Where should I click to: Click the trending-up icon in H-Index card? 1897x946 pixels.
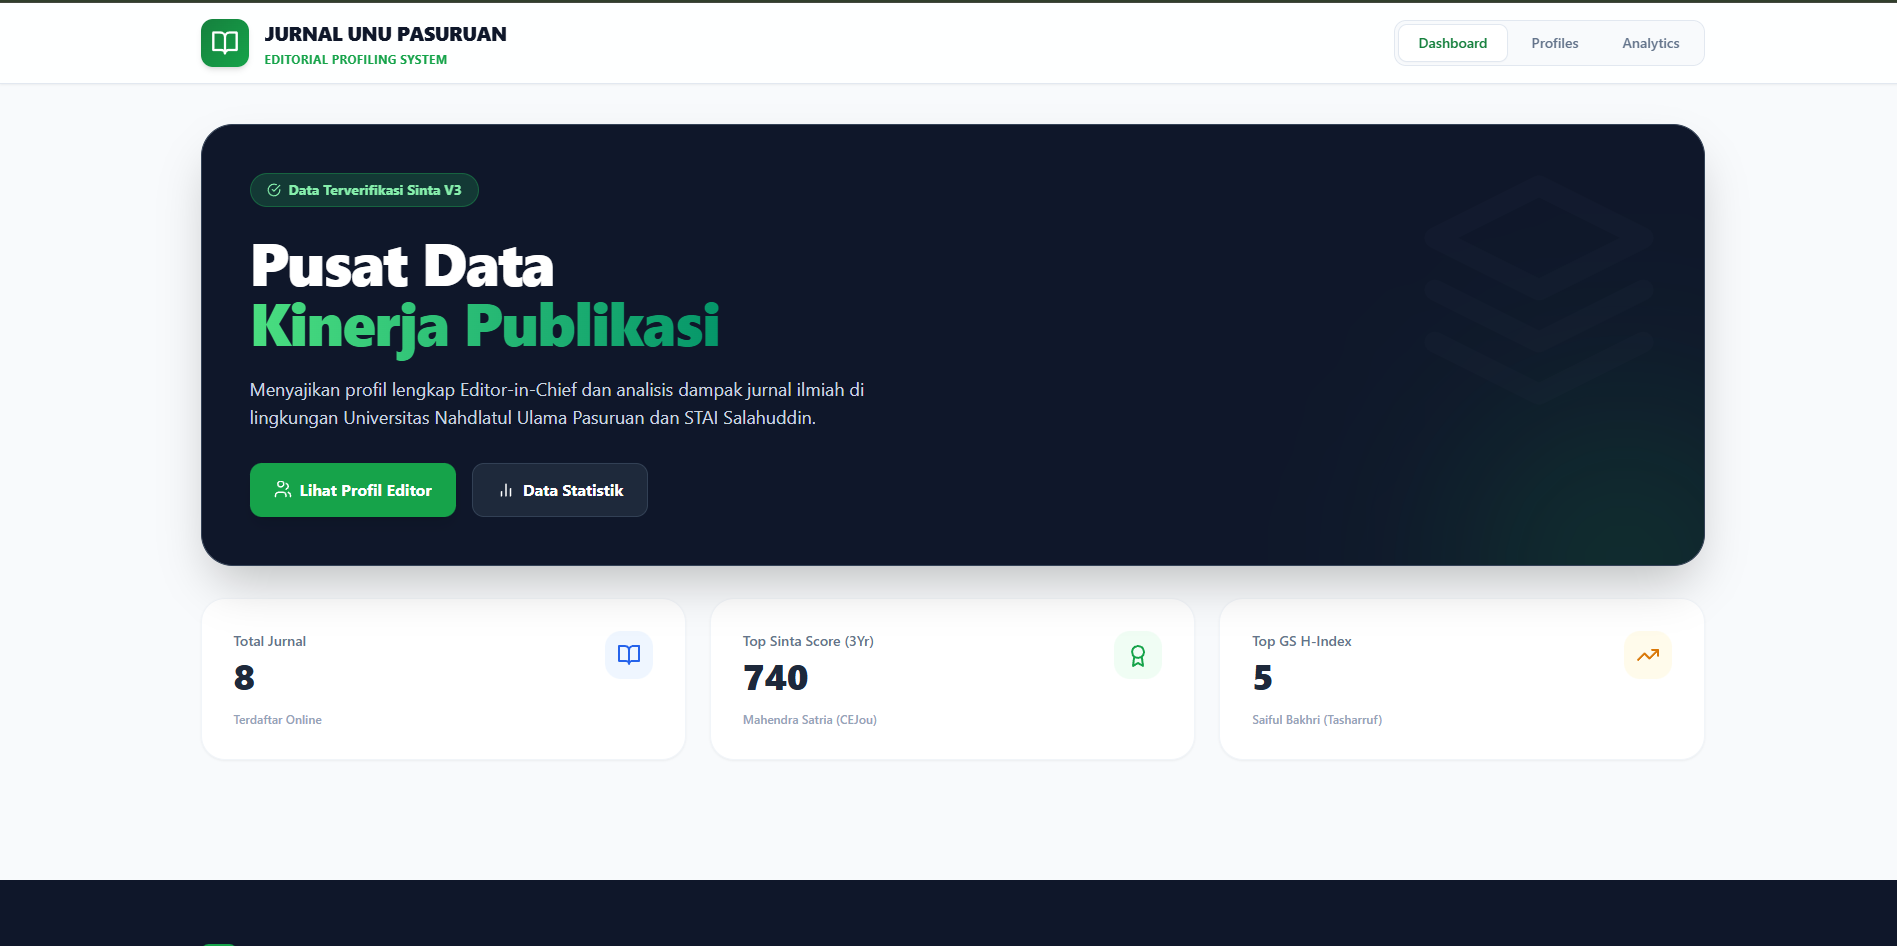coord(1648,655)
